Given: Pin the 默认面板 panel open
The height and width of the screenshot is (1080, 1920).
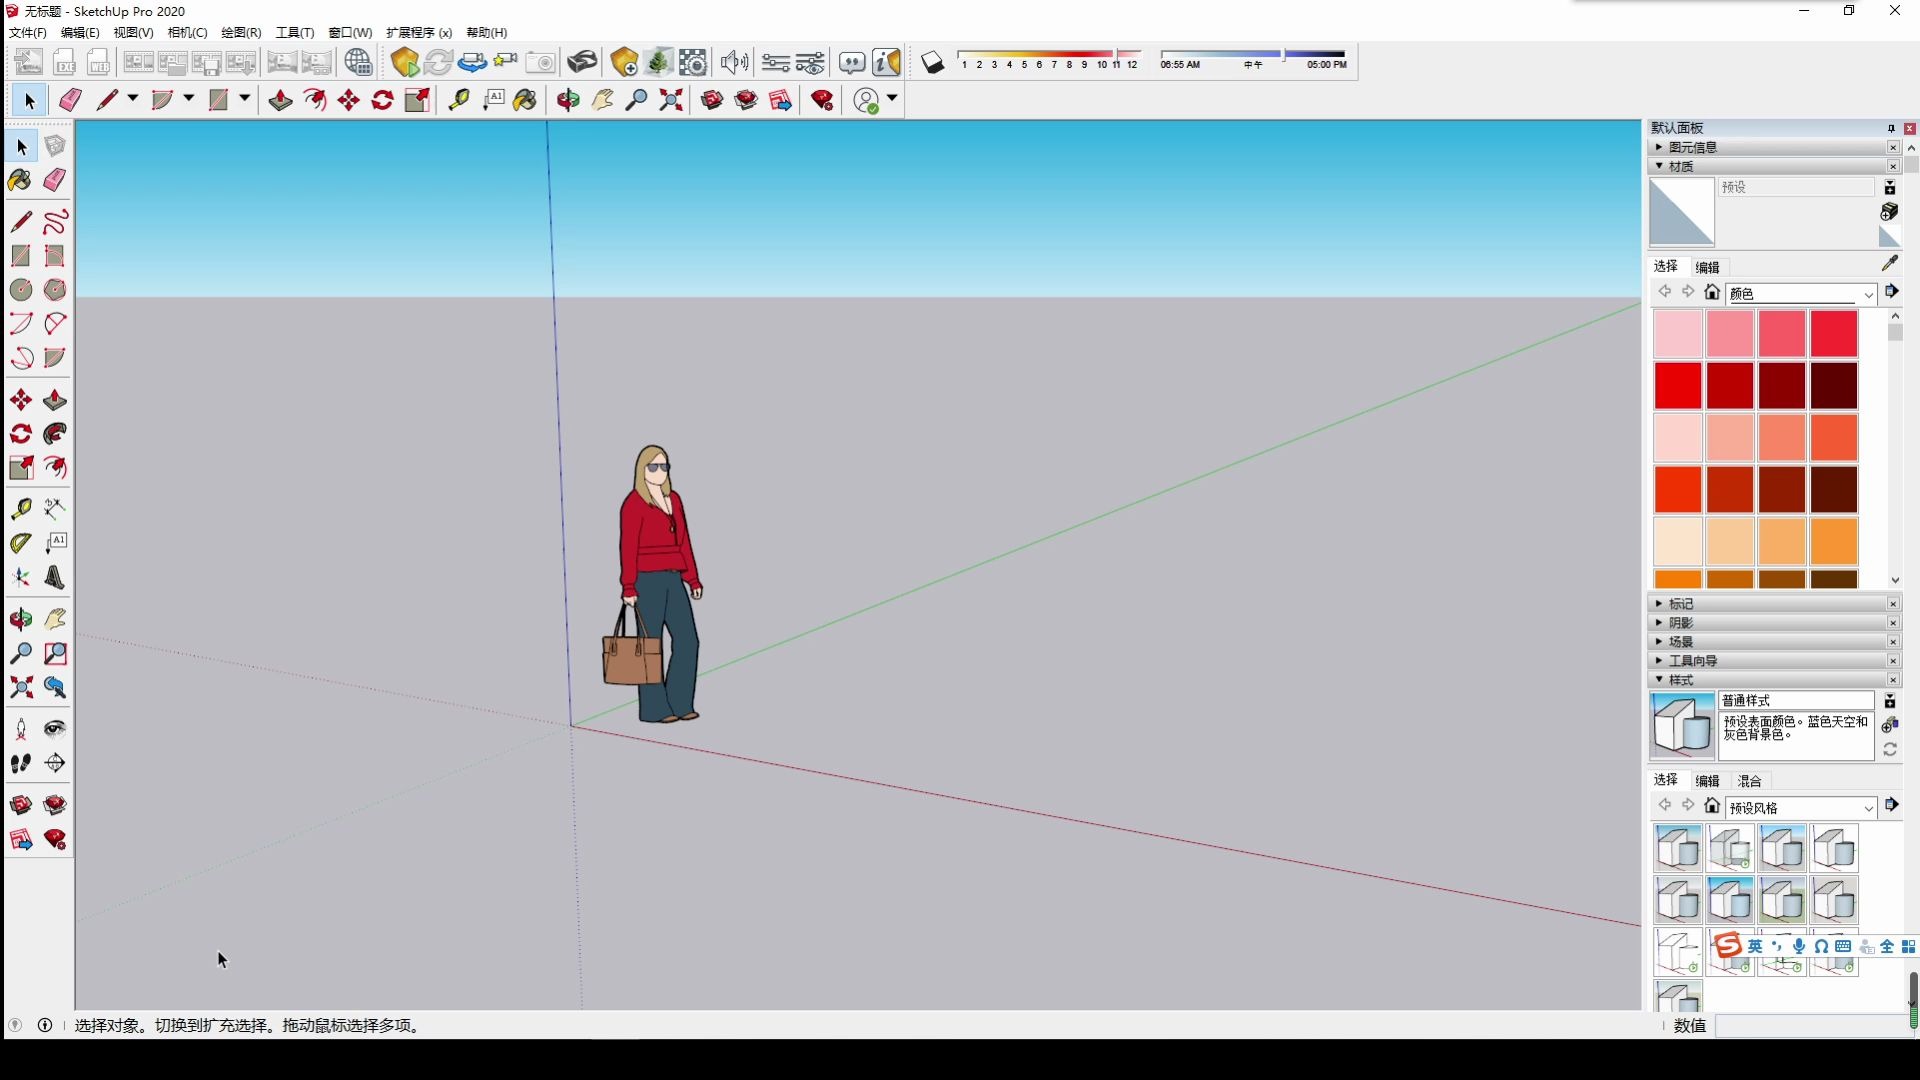Looking at the screenshot, I should click(x=1891, y=128).
